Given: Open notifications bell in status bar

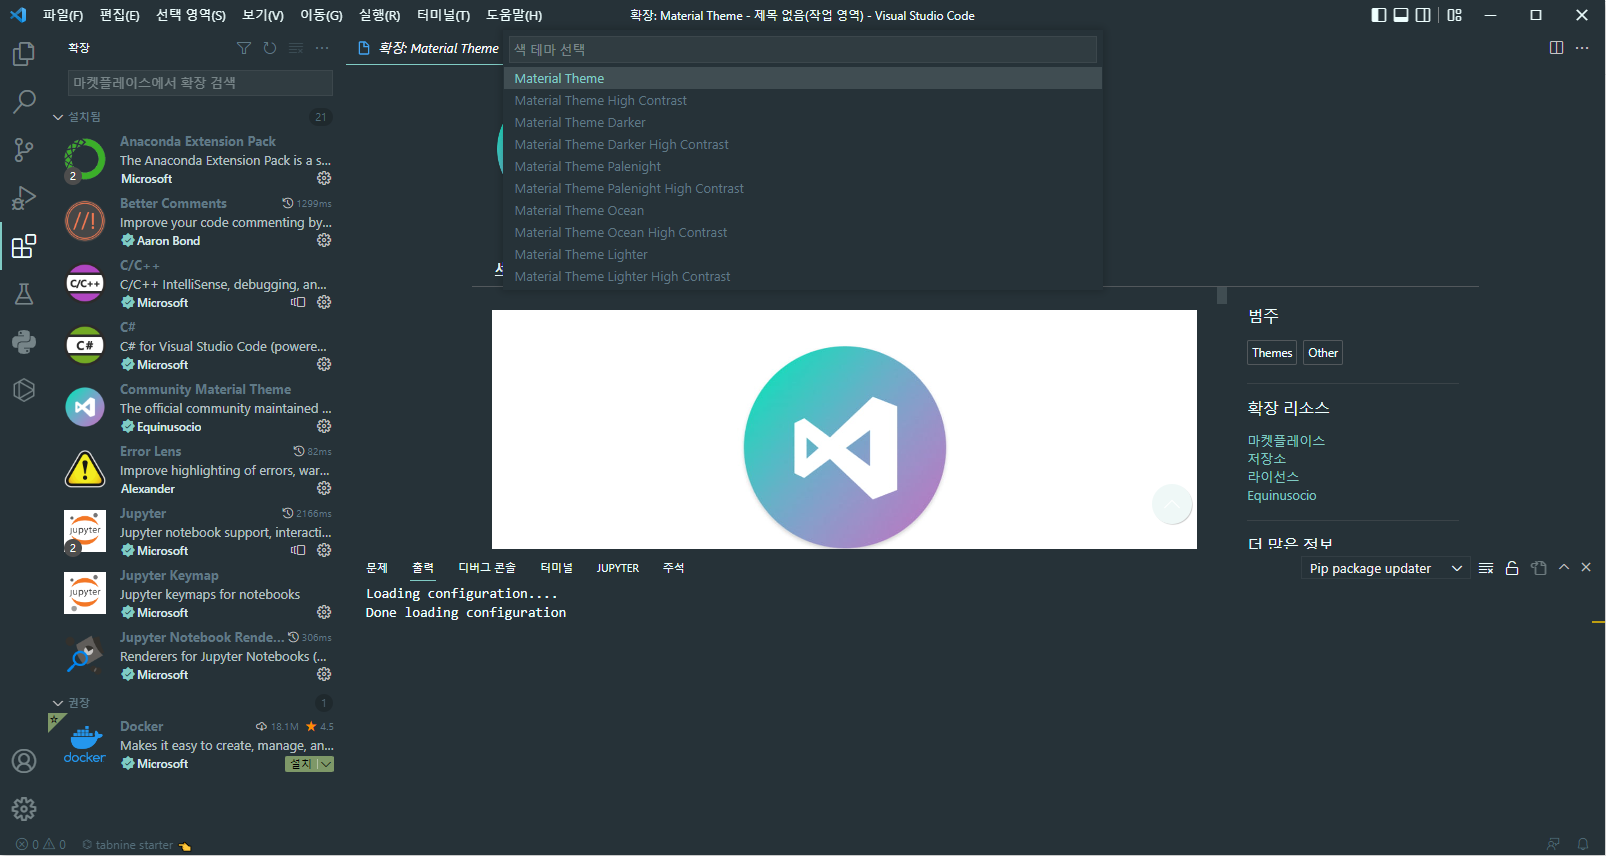Looking at the screenshot, I should coord(1583,845).
